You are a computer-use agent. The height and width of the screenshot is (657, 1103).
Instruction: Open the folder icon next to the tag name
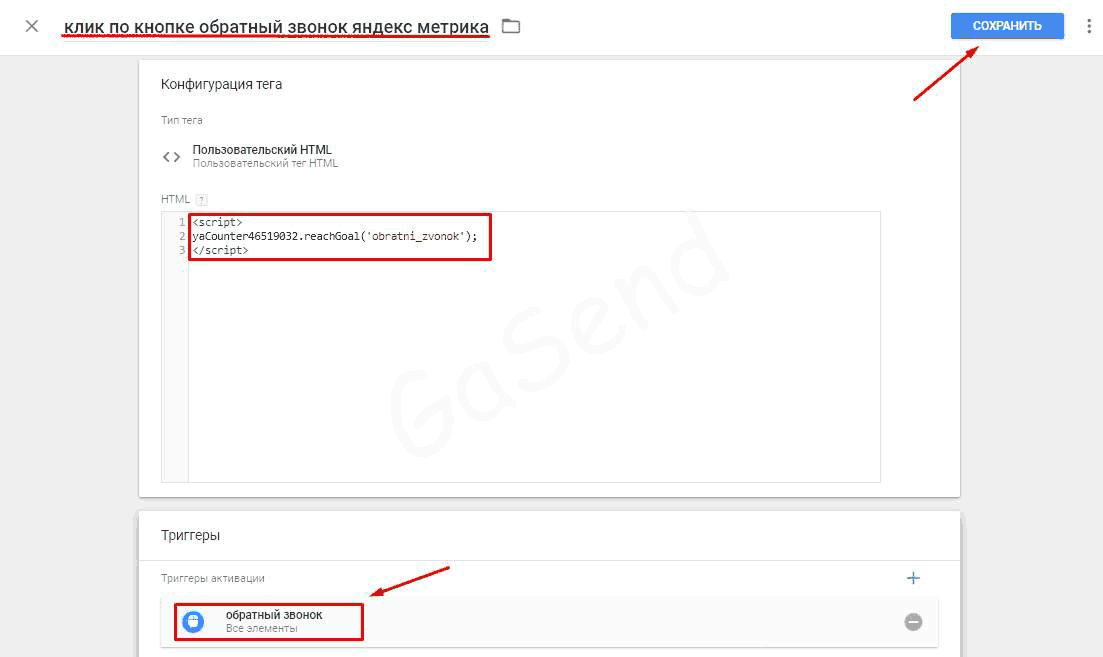click(511, 26)
